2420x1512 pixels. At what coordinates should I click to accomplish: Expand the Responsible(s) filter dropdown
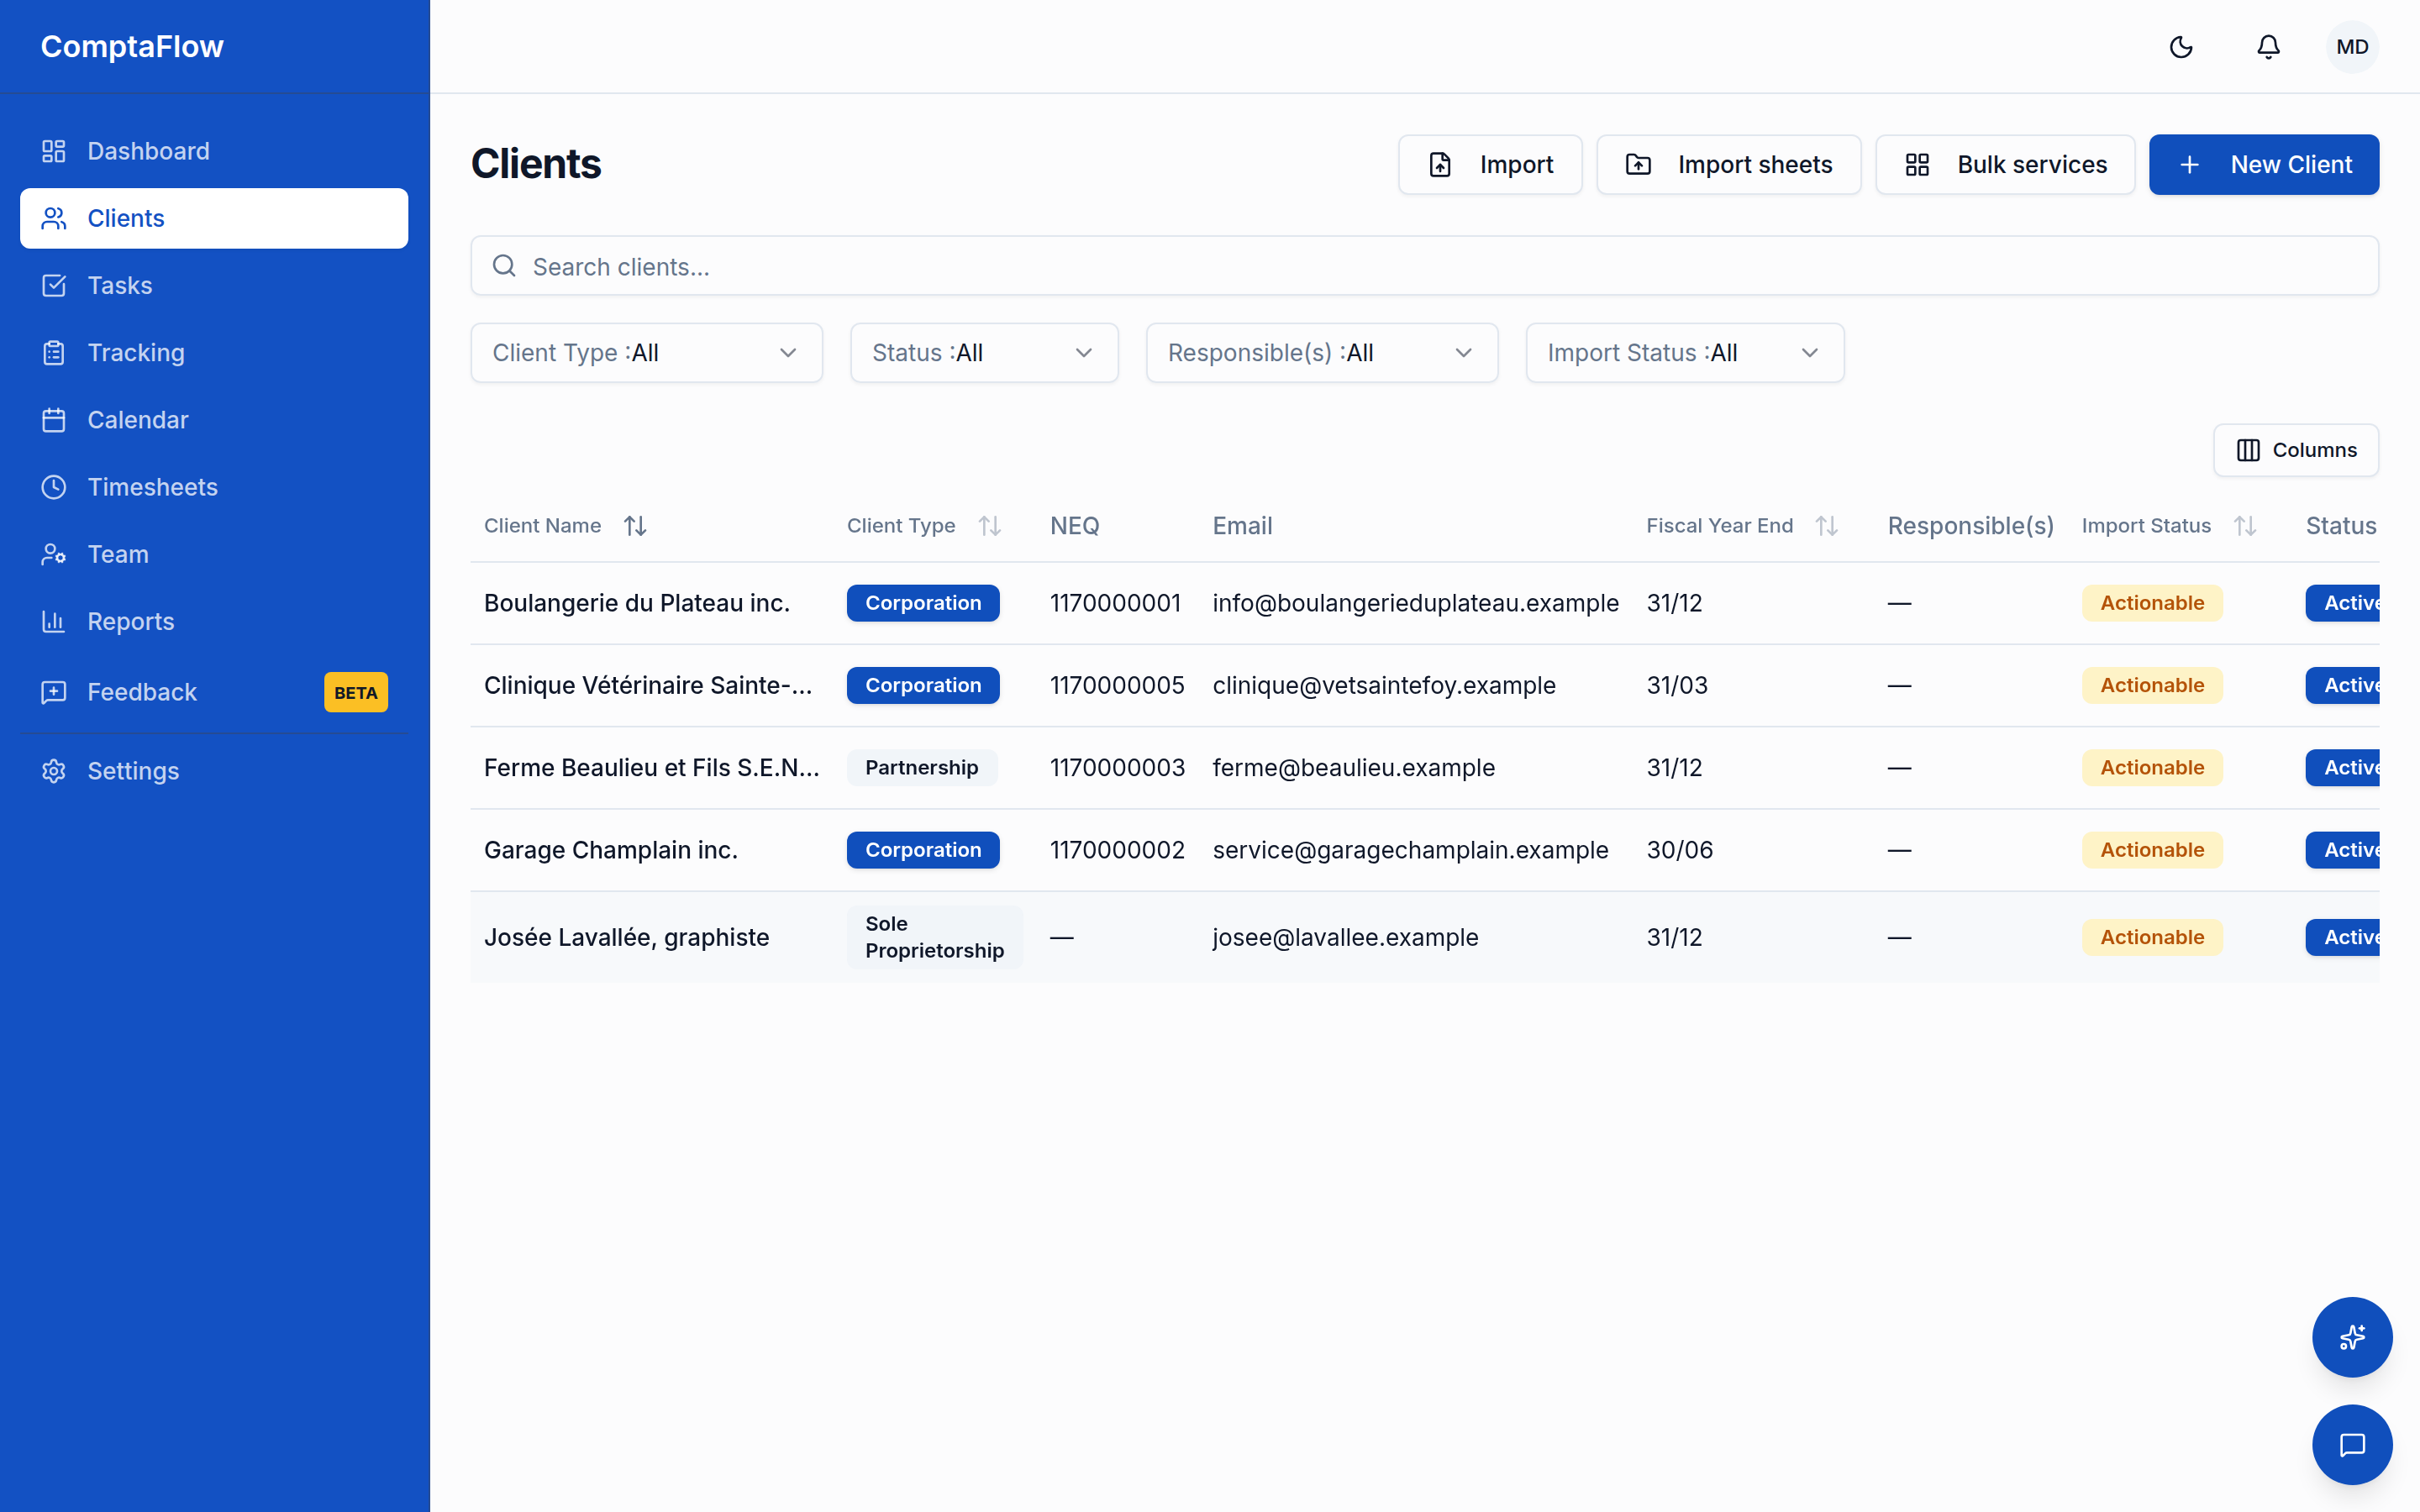(1321, 352)
